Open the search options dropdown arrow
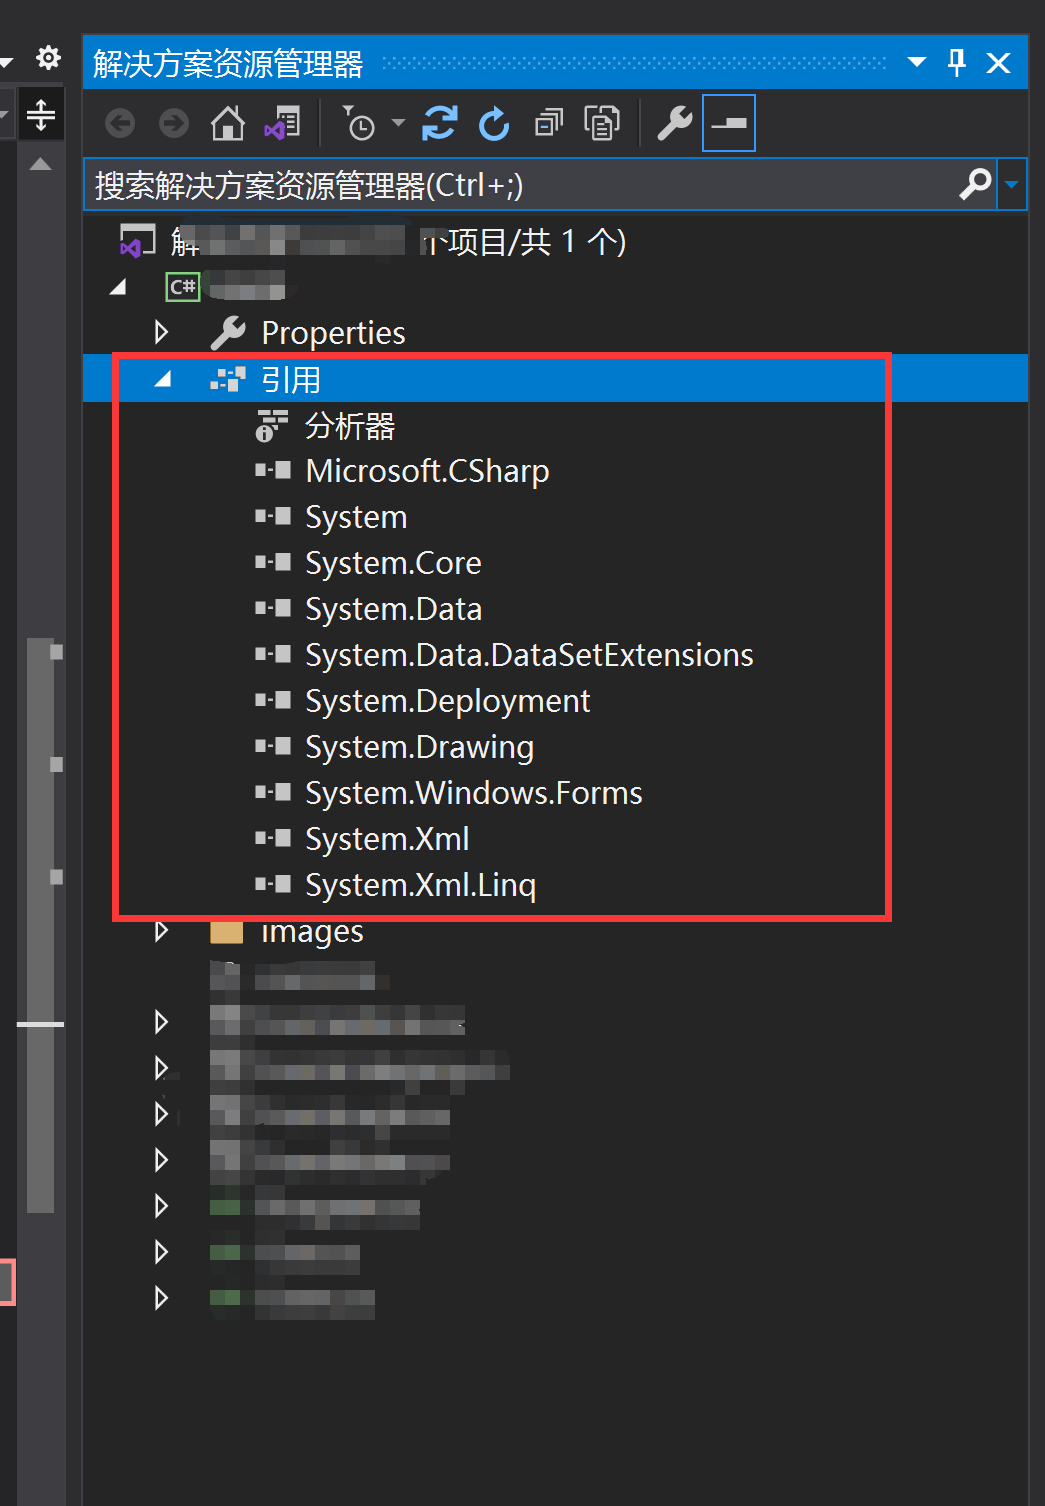The height and width of the screenshot is (1506, 1045). pos(1012,184)
